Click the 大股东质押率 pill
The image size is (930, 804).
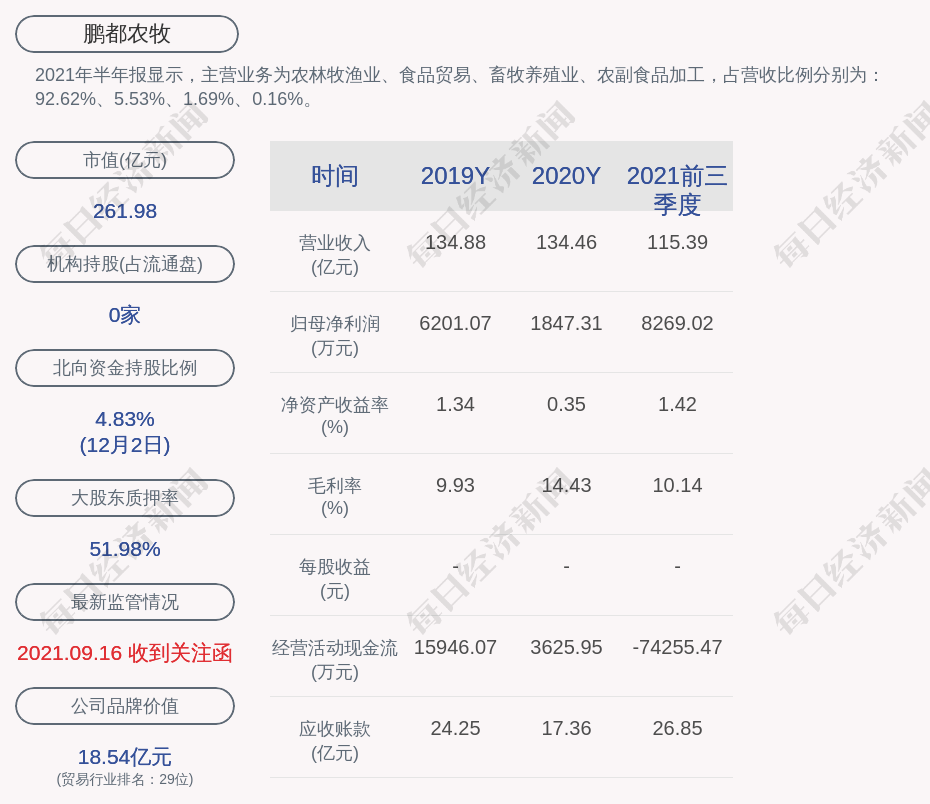point(125,498)
